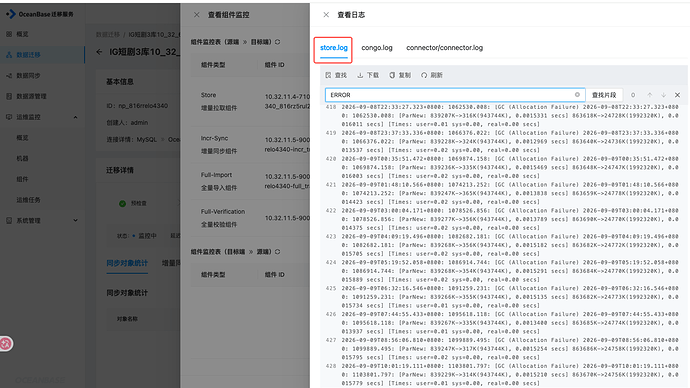
Task: Refresh the 源端 » 目标端 monitoring table
Action: tap(277, 42)
